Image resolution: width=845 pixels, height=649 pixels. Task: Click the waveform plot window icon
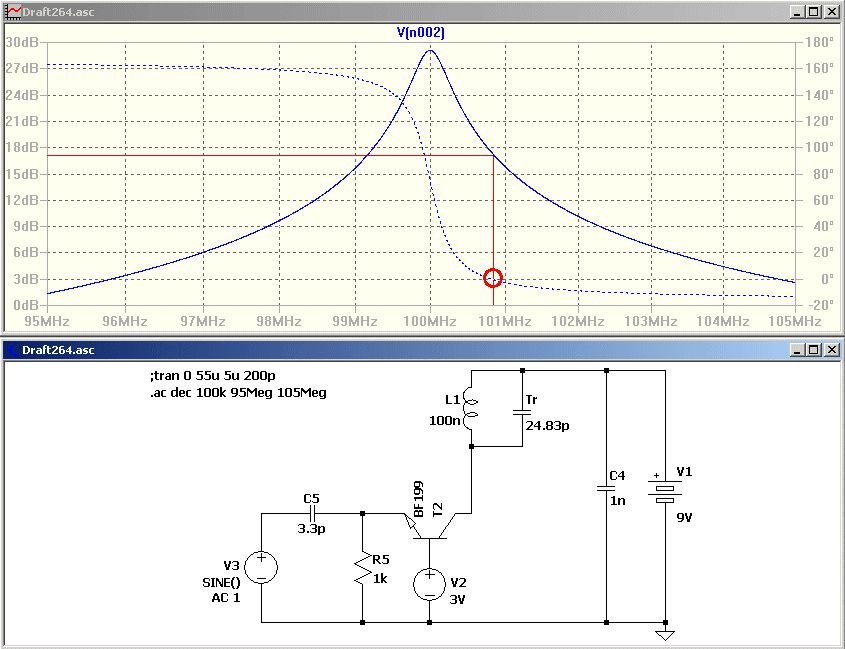(12, 11)
